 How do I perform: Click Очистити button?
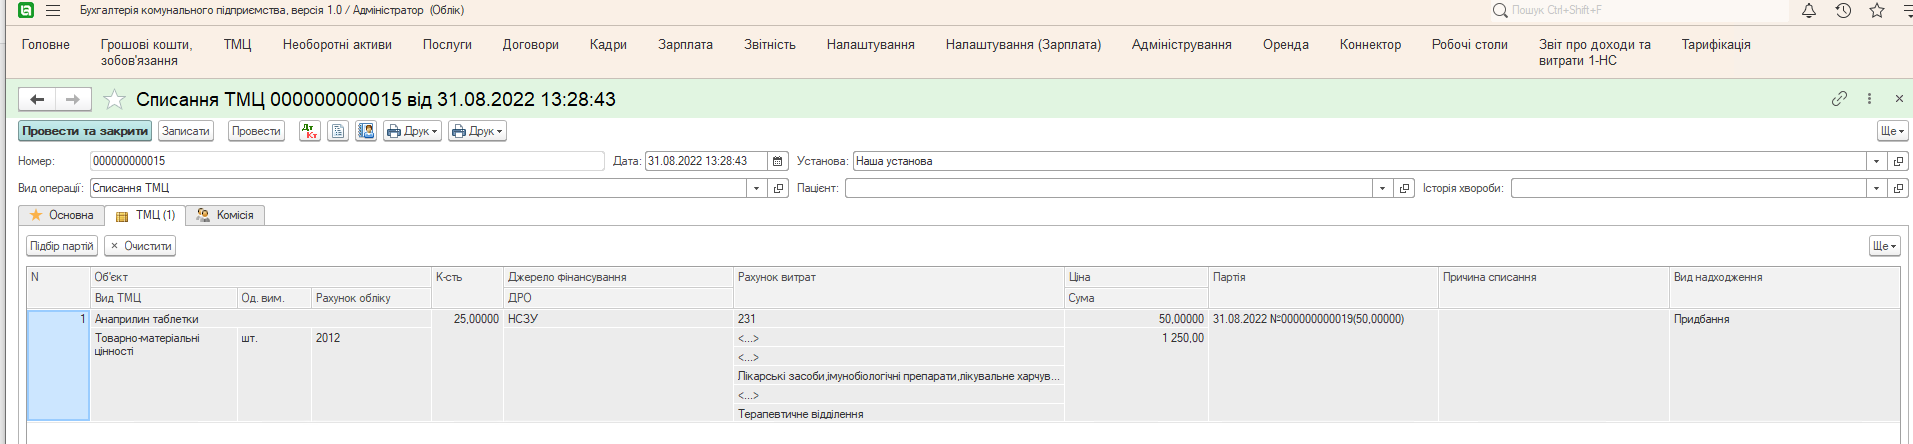click(x=141, y=246)
